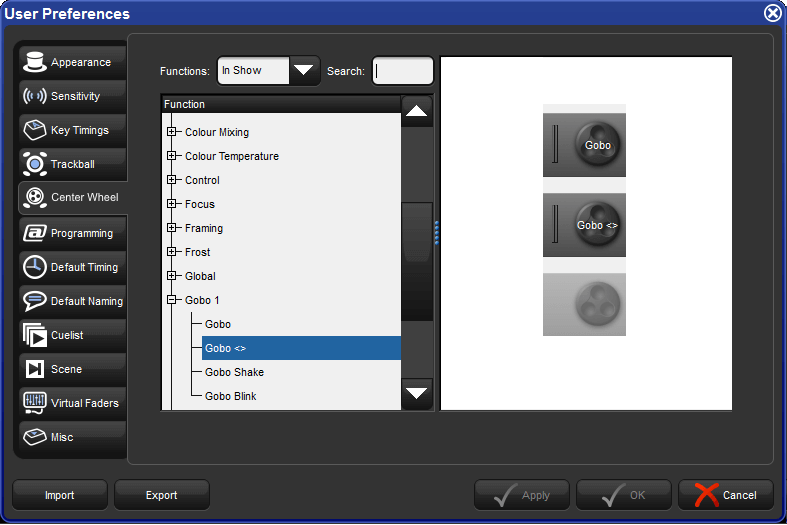Expand the Global function group
This screenshot has width=787, height=525.
click(172, 276)
